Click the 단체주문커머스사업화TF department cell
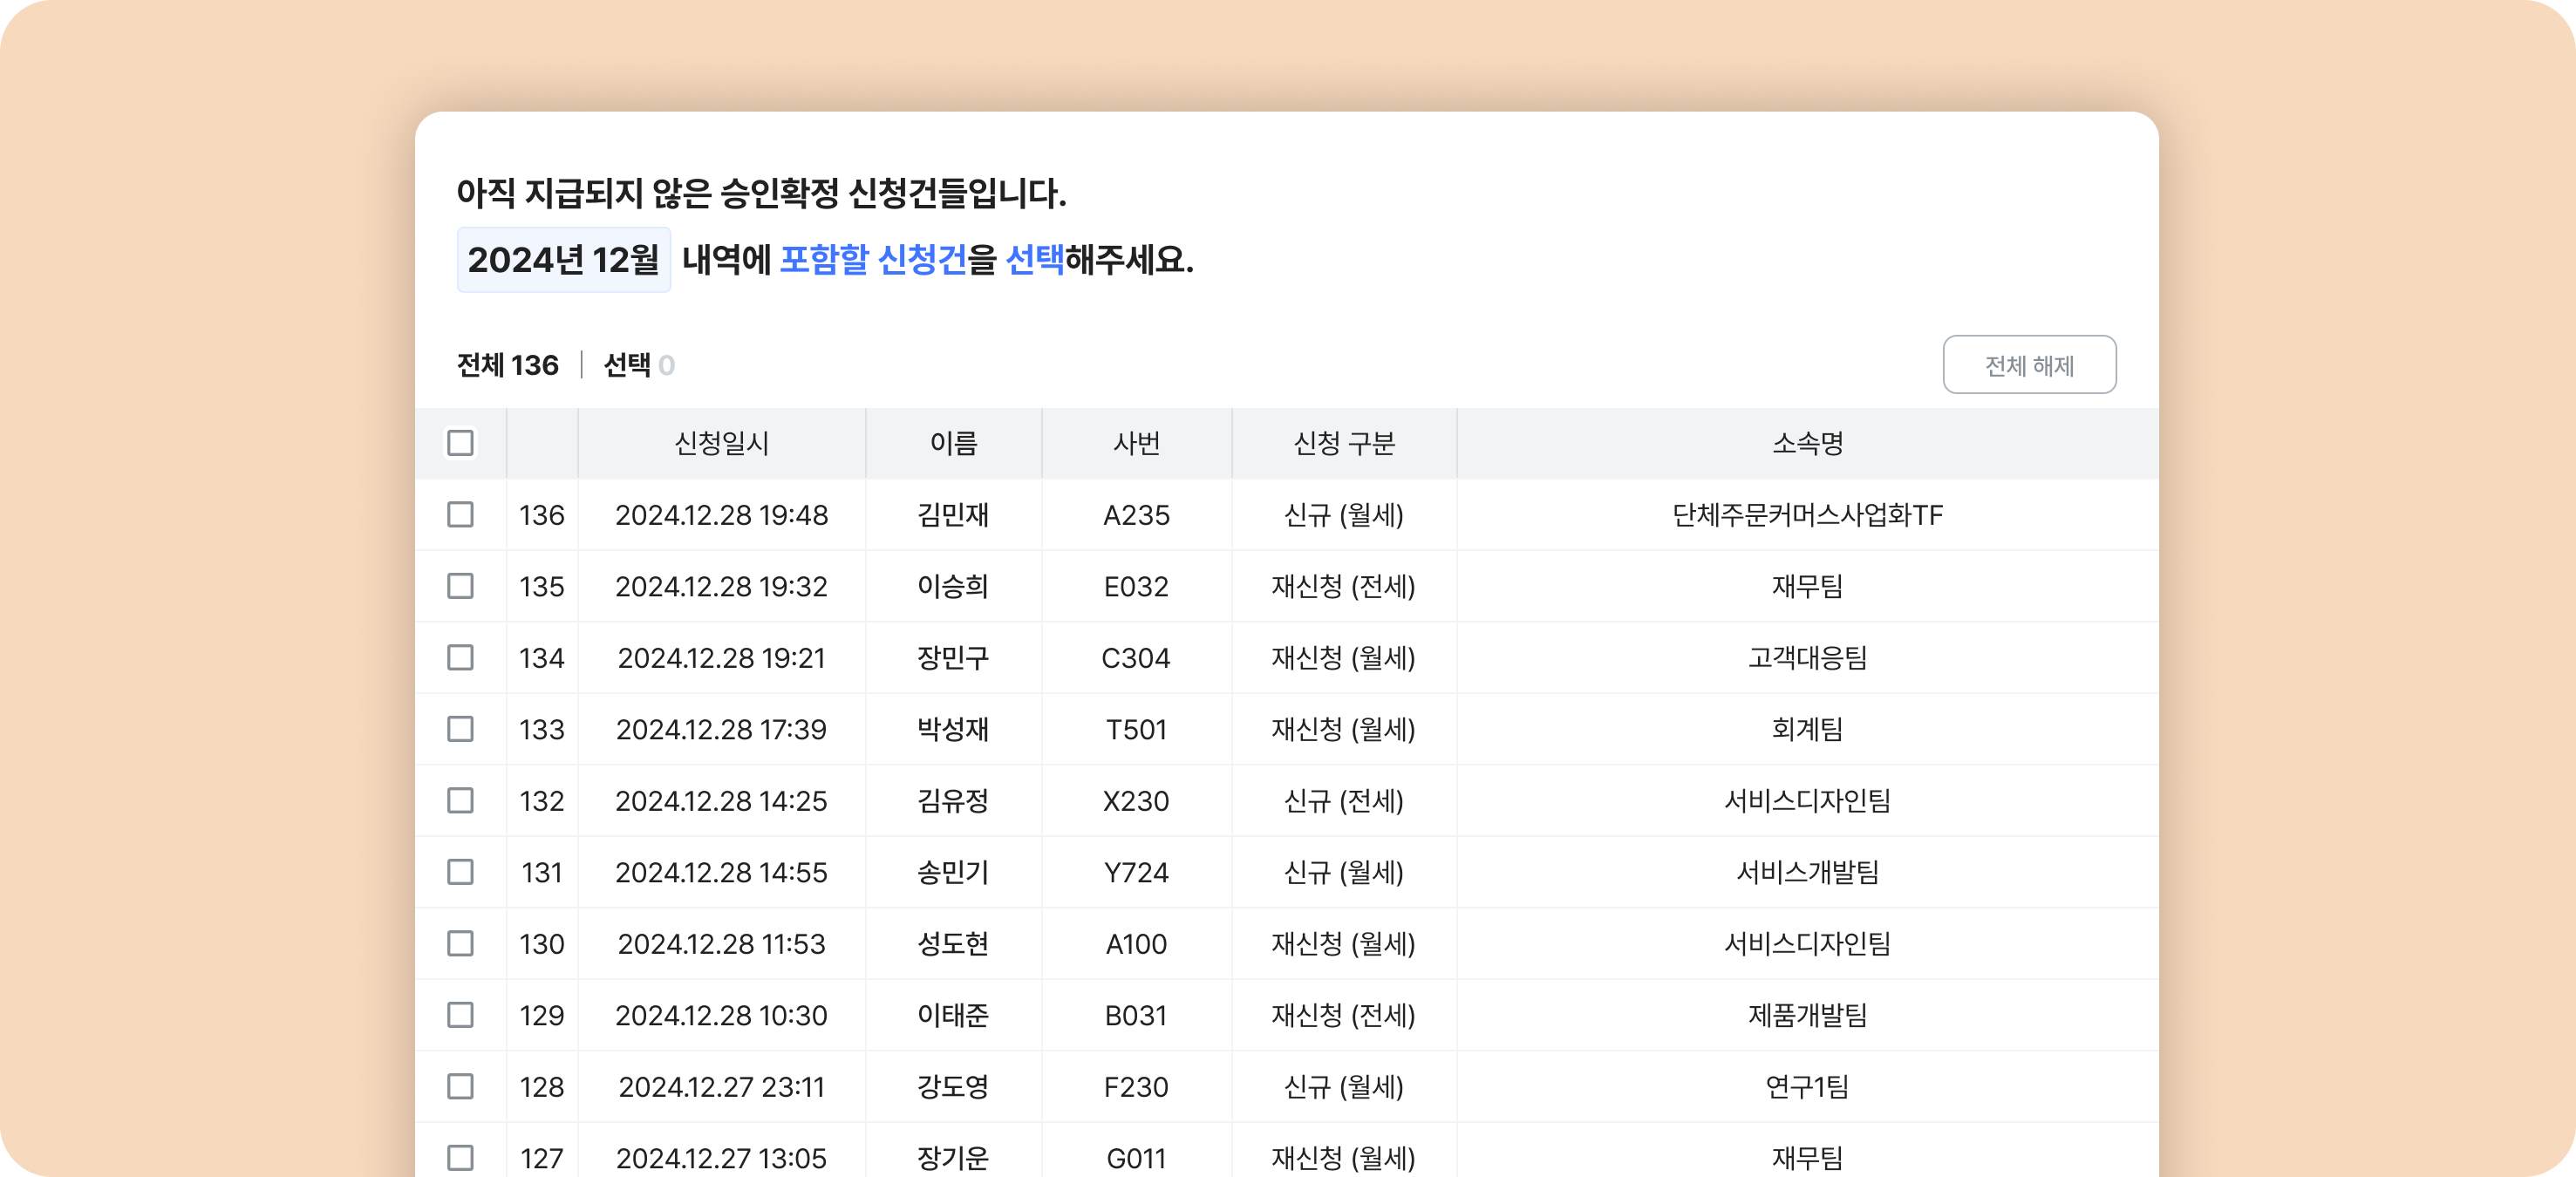Screen dimensions: 2576x1177 tap(1806, 515)
